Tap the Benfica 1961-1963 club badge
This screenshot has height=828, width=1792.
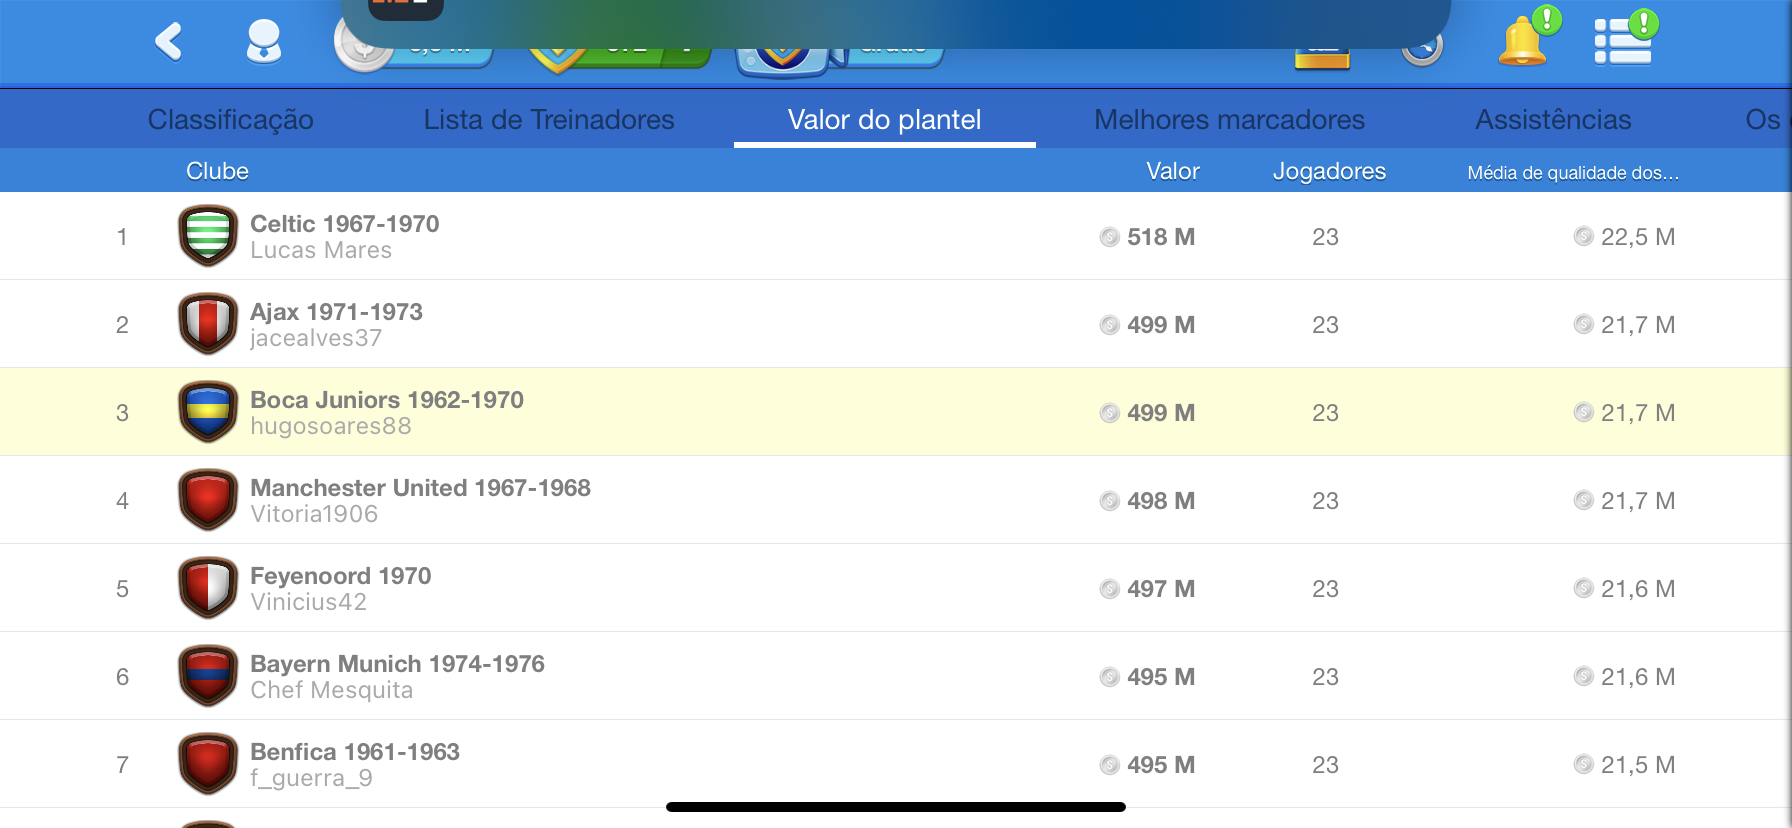(208, 764)
